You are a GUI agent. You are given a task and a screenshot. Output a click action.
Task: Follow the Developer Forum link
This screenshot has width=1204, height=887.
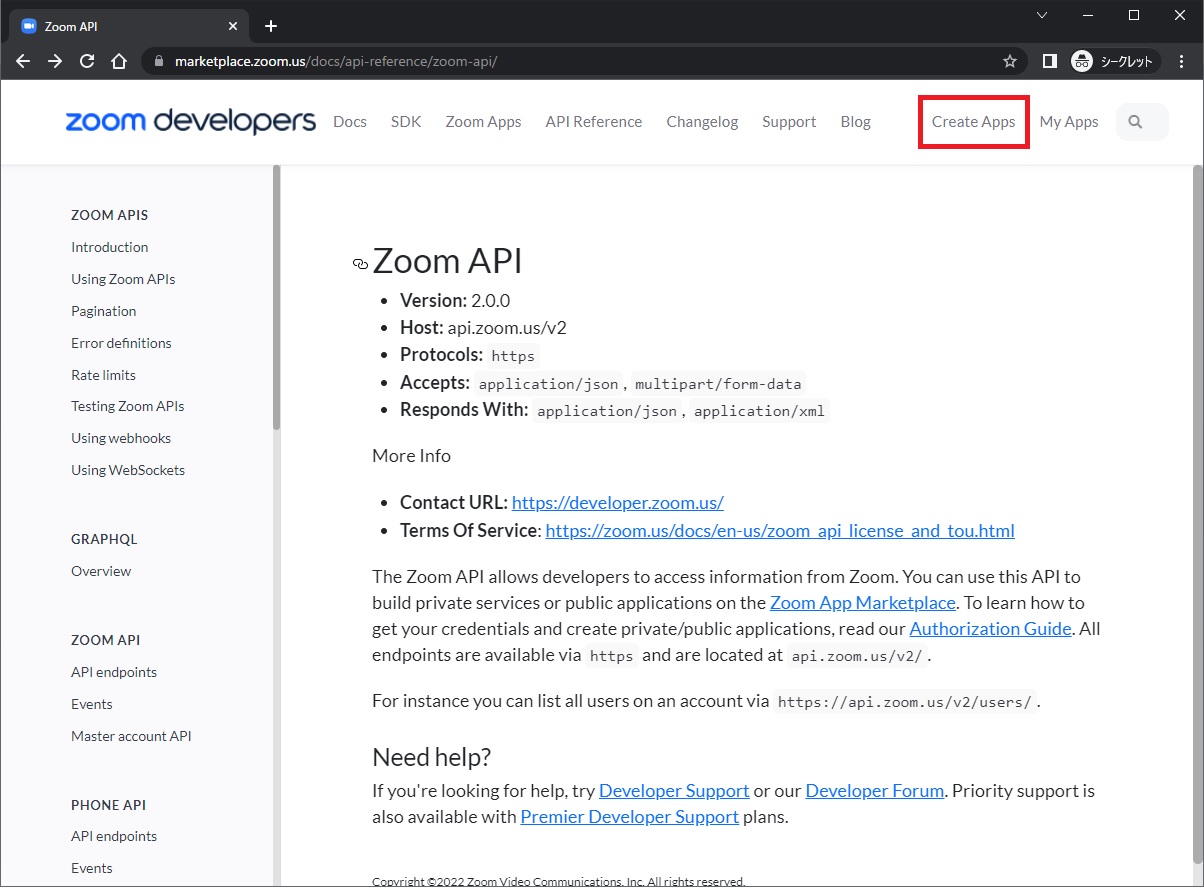(874, 791)
